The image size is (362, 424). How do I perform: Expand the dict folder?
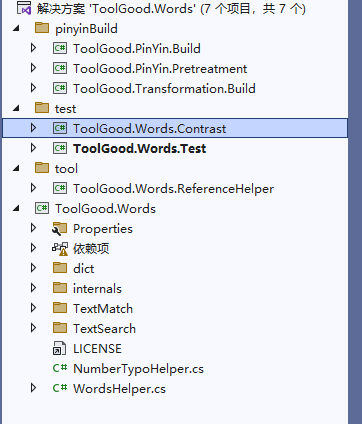tap(33, 268)
